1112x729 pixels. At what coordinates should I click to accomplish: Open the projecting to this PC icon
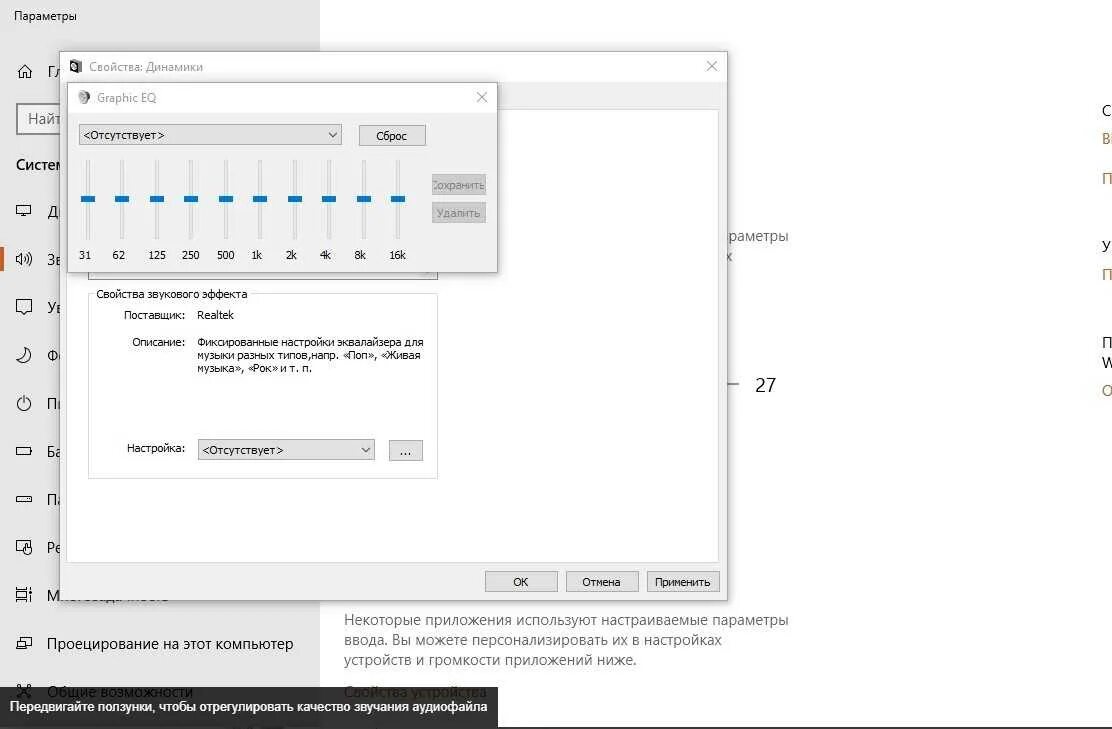[x=24, y=644]
